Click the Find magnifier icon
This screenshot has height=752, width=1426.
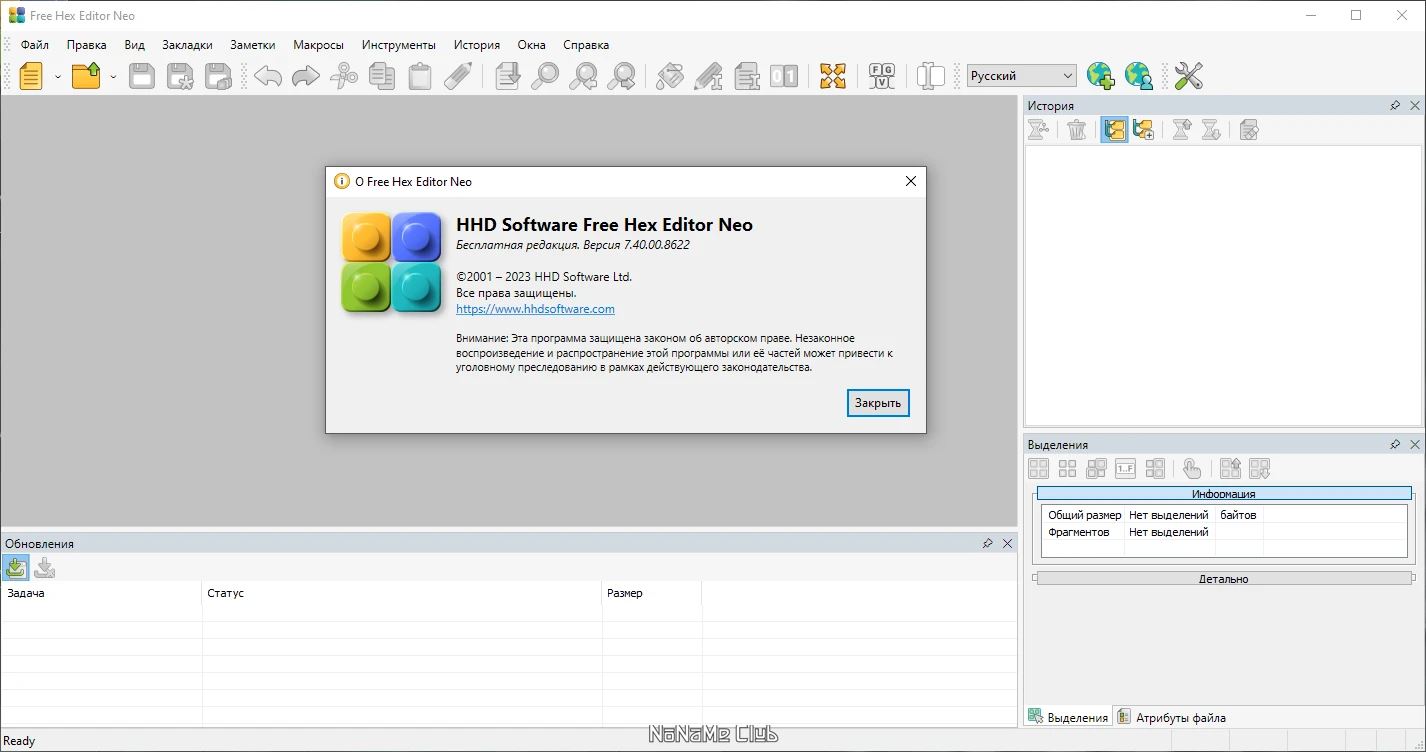tap(544, 76)
